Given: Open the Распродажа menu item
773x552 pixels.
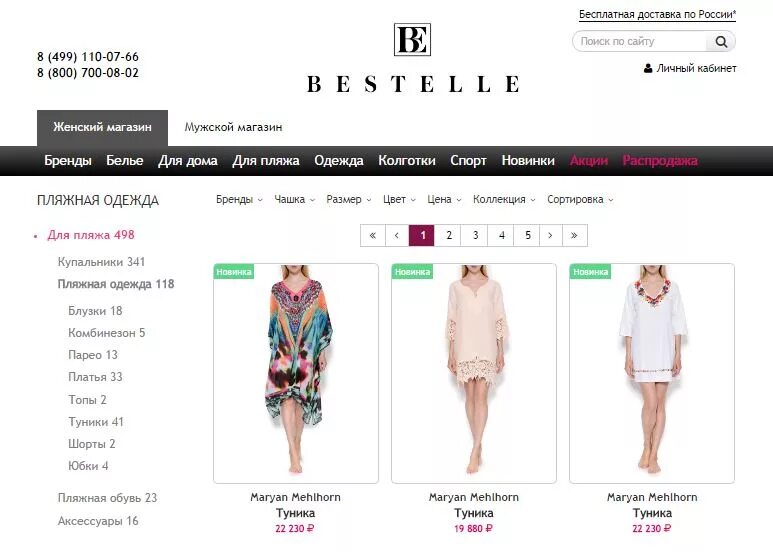Looking at the screenshot, I should [x=660, y=161].
